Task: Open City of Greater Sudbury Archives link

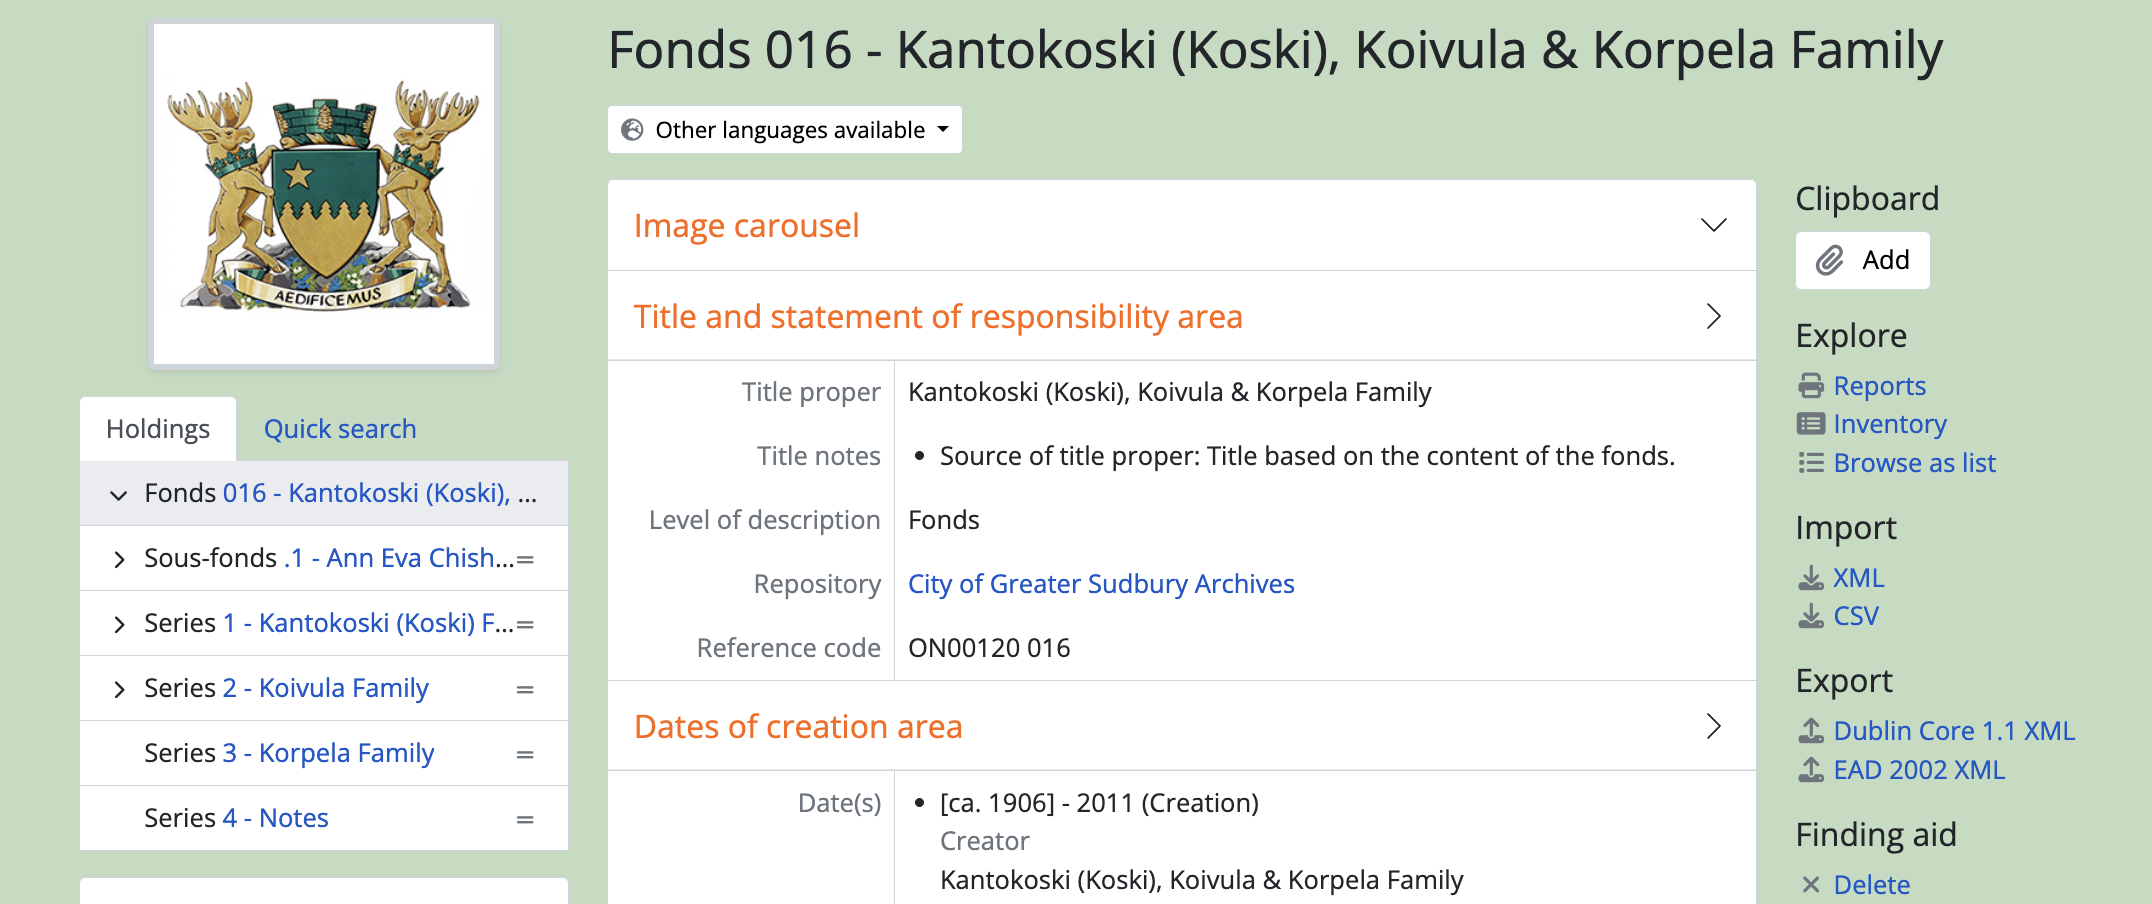Action: click(1101, 584)
